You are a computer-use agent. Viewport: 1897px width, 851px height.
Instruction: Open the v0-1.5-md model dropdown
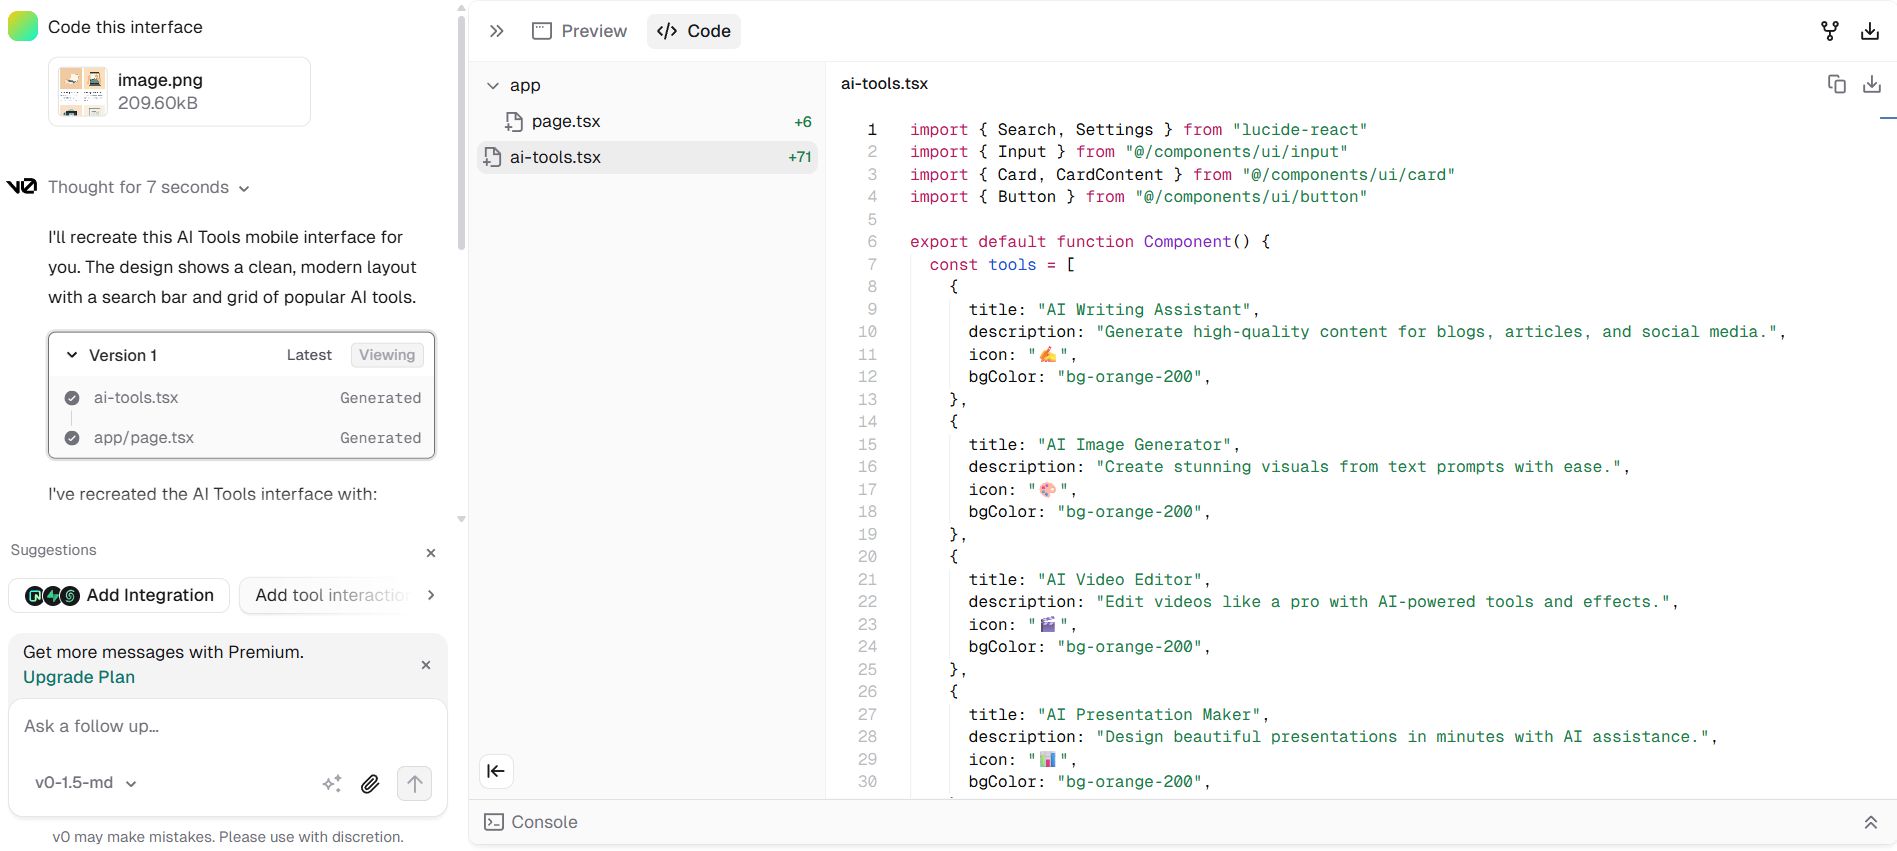tap(85, 783)
